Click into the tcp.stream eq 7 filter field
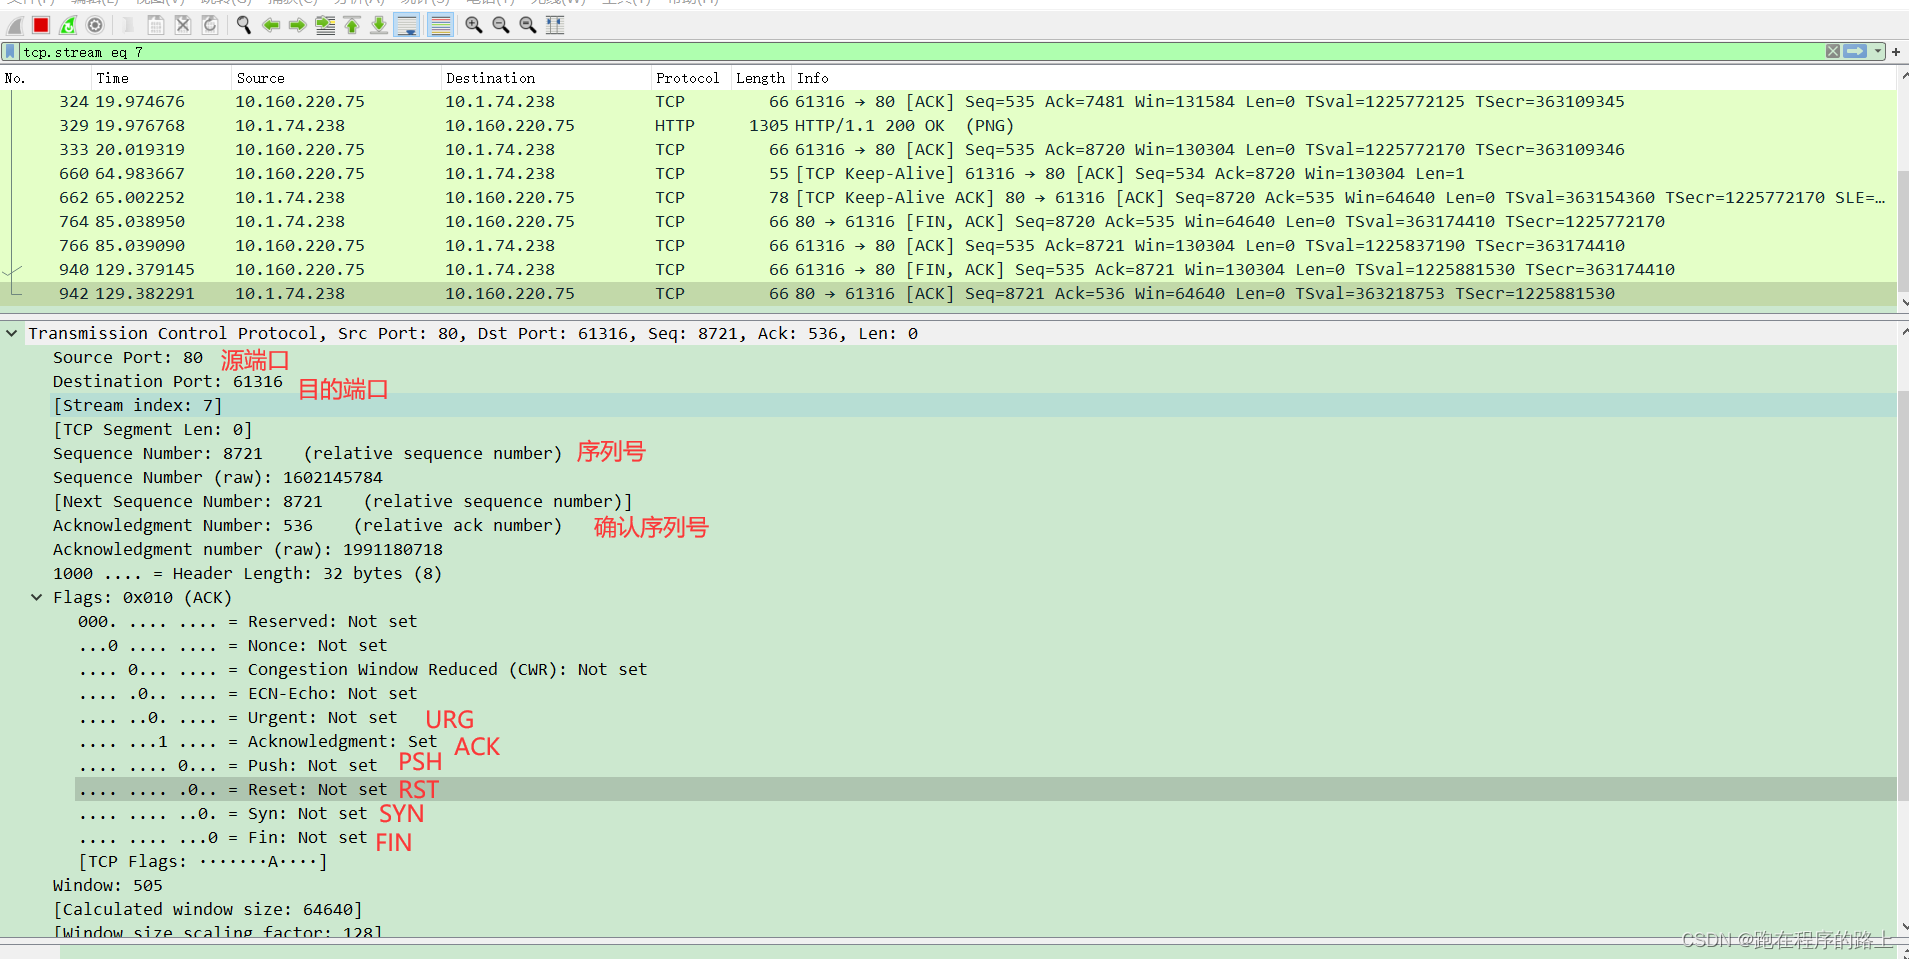Viewport: 1909px width, 959px height. click(920, 52)
